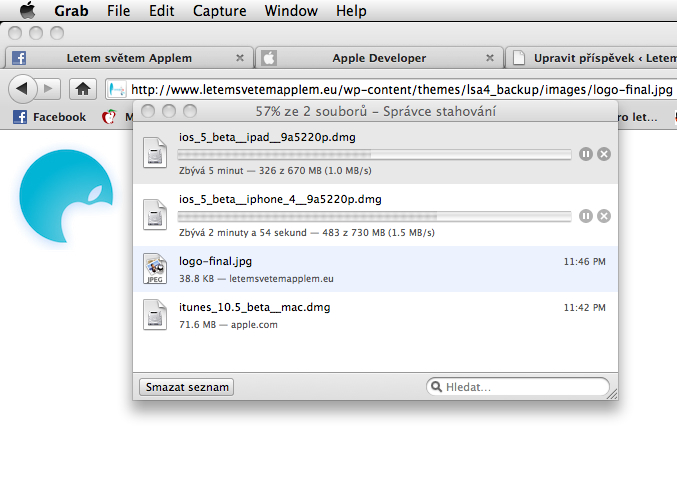The width and height of the screenshot is (677, 488).
Task: Close the Apple Developer tab
Action: (x=490, y=58)
